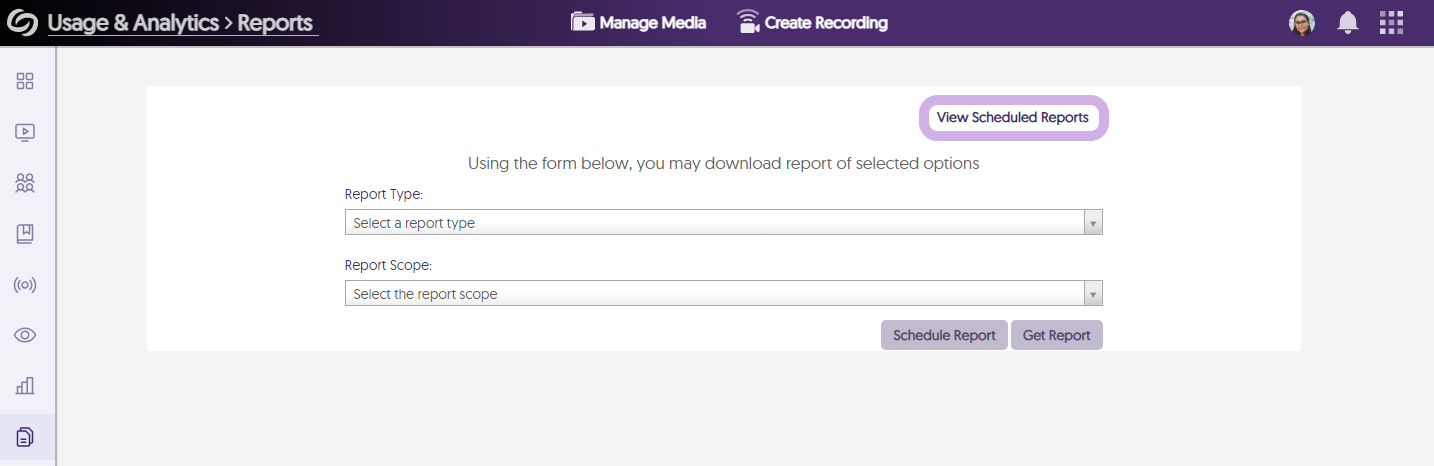The width and height of the screenshot is (1434, 466).
Task: Click the reports document icon in the sidebar
Action: [25, 437]
